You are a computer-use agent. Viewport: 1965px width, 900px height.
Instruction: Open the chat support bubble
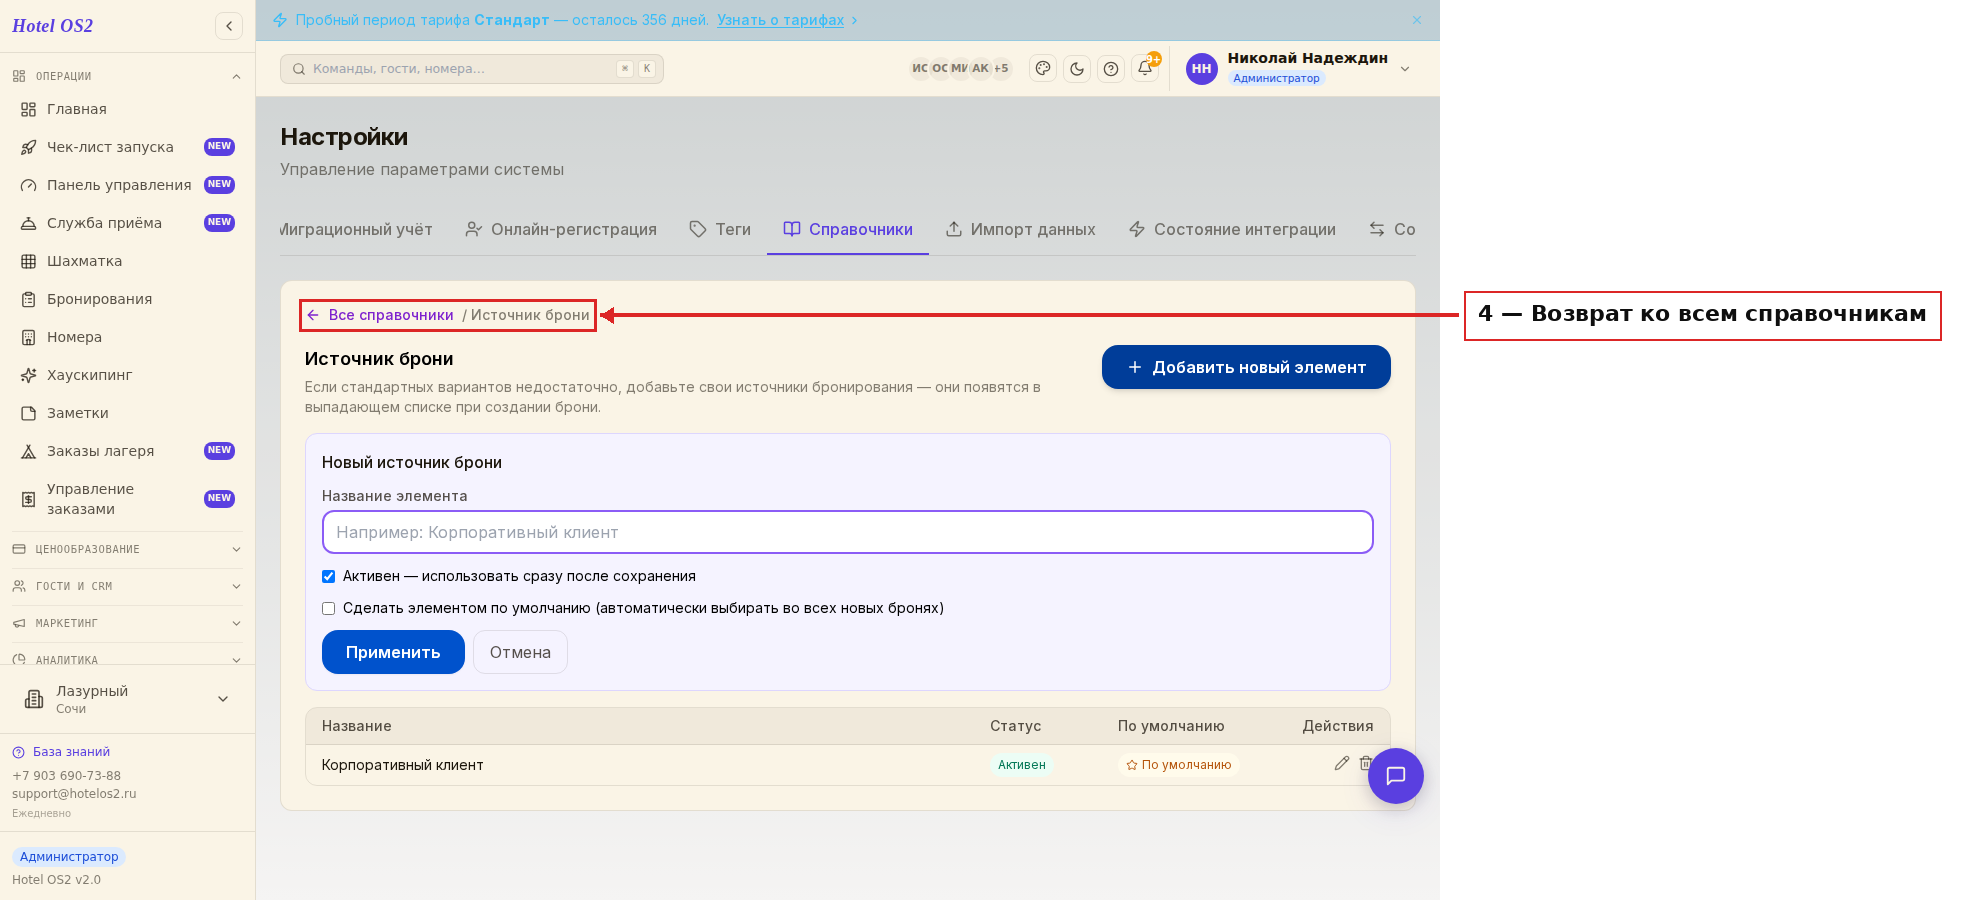coord(1396,776)
